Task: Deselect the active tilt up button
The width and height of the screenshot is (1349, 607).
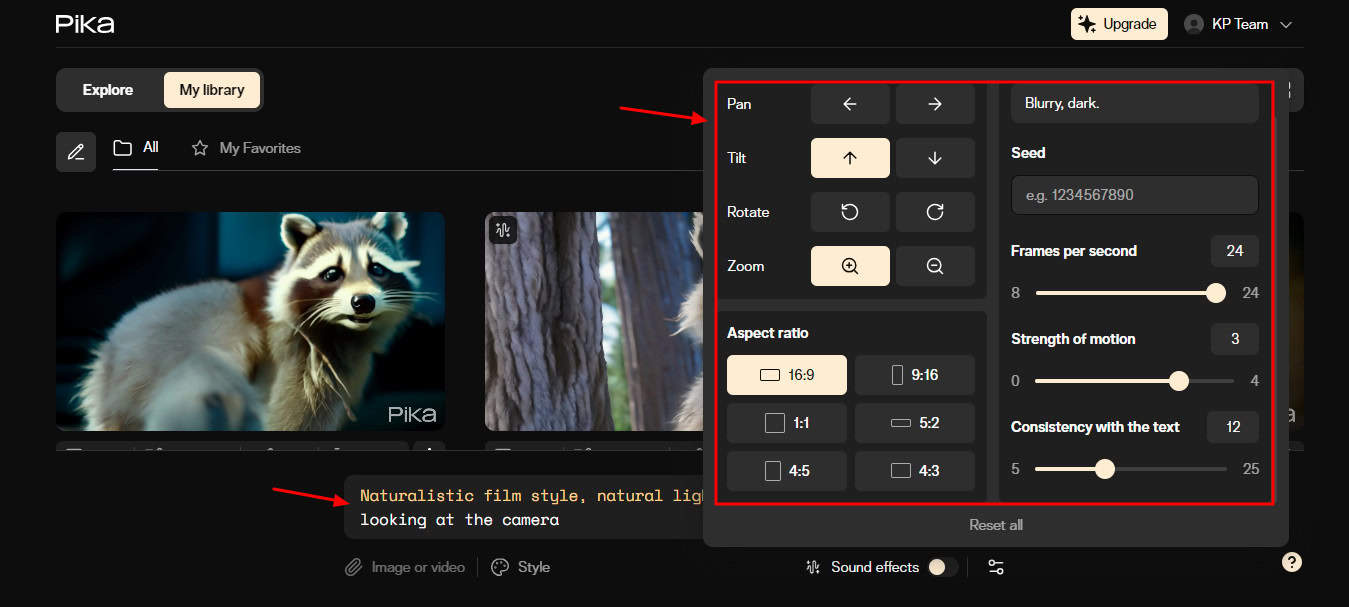Action: (x=849, y=158)
